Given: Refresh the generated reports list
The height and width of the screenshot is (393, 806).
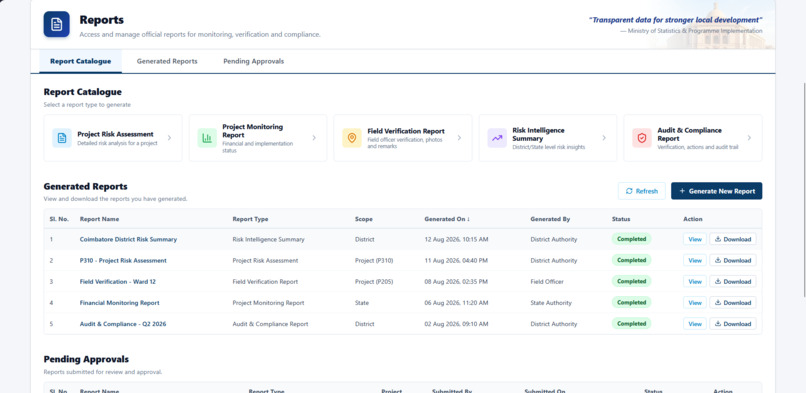Looking at the screenshot, I should click(x=642, y=191).
